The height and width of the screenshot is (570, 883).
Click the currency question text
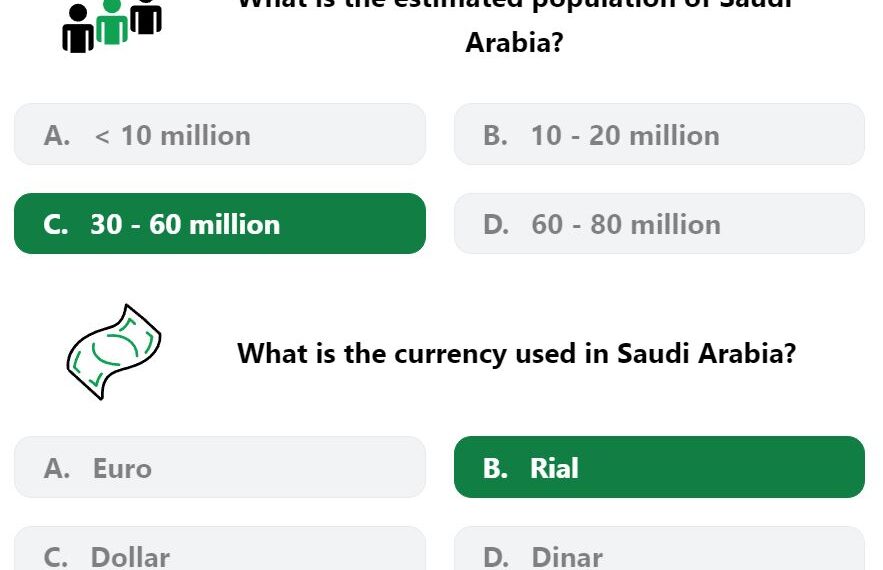tap(516, 354)
